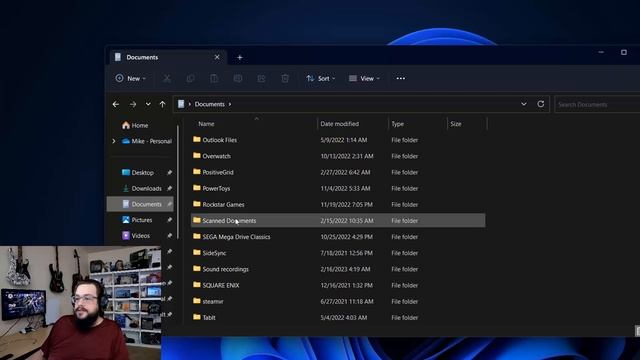The height and width of the screenshot is (360, 640).
Task: Select SEGA Mega Drive Classics folder
Action: pos(338,237)
